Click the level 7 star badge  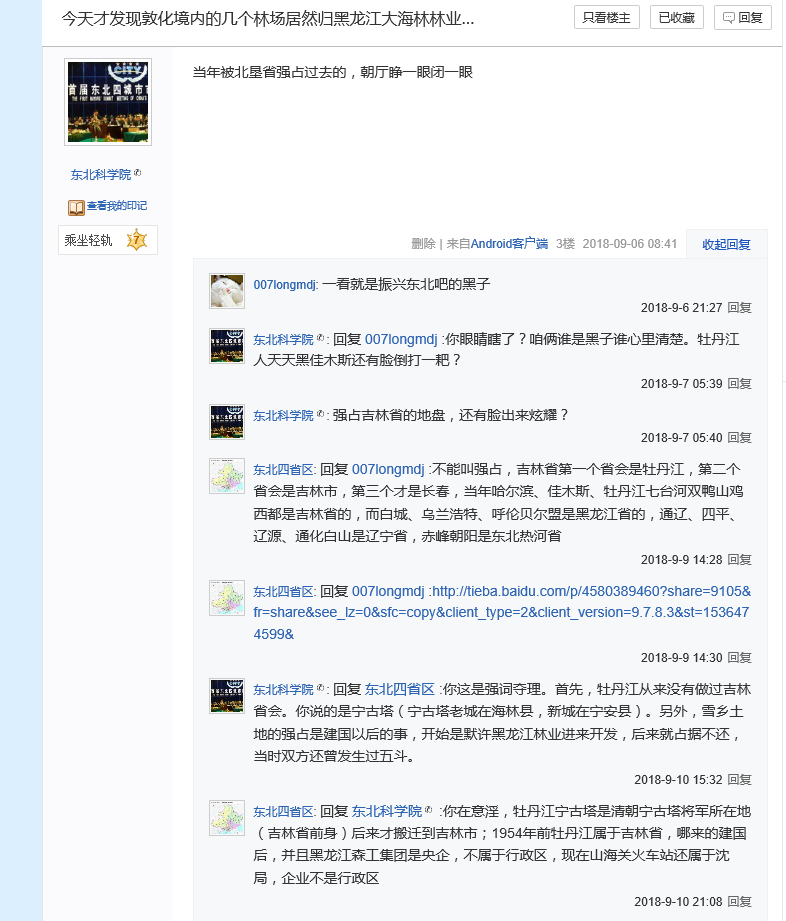(x=137, y=240)
